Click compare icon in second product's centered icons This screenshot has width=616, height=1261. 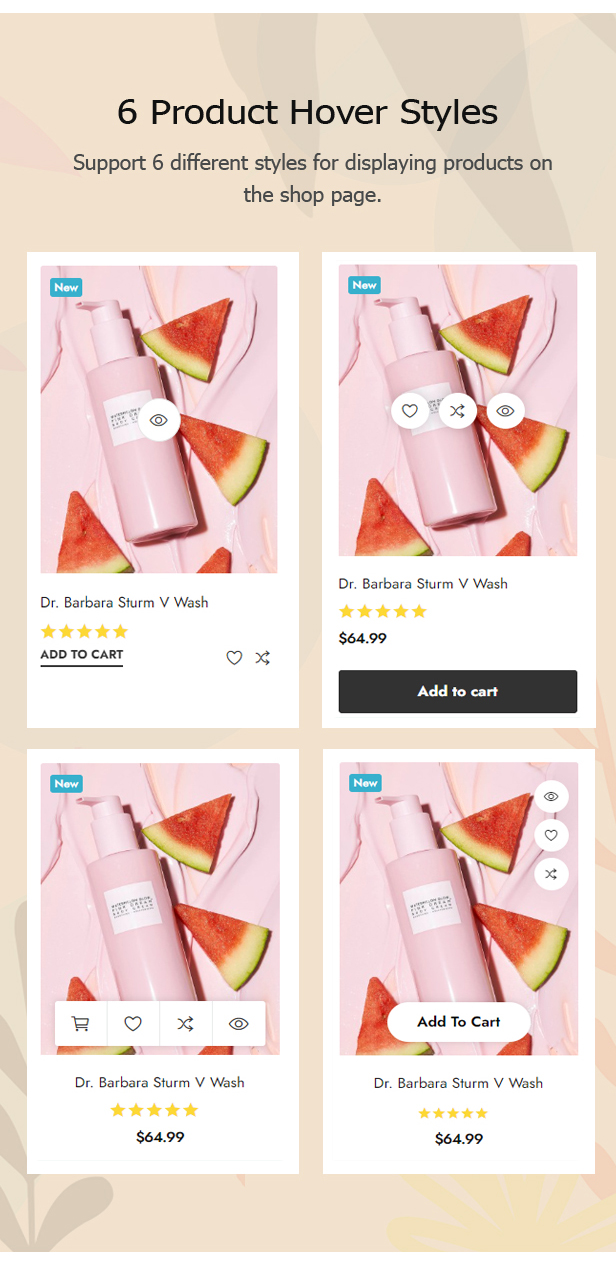click(x=457, y=410)
